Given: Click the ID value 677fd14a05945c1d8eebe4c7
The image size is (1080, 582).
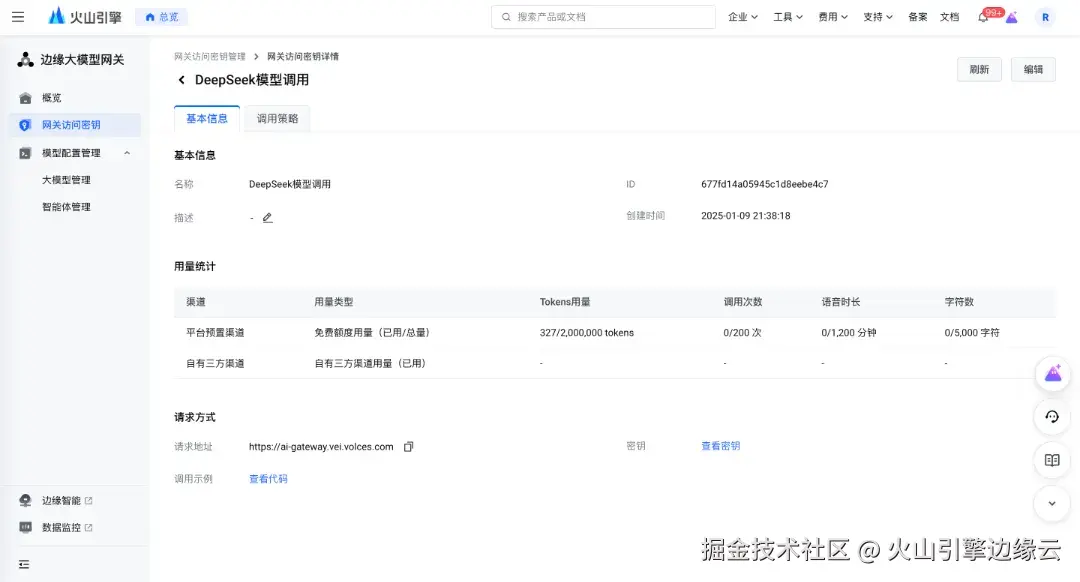Looking at the screenshot, I should pos(765,184).
